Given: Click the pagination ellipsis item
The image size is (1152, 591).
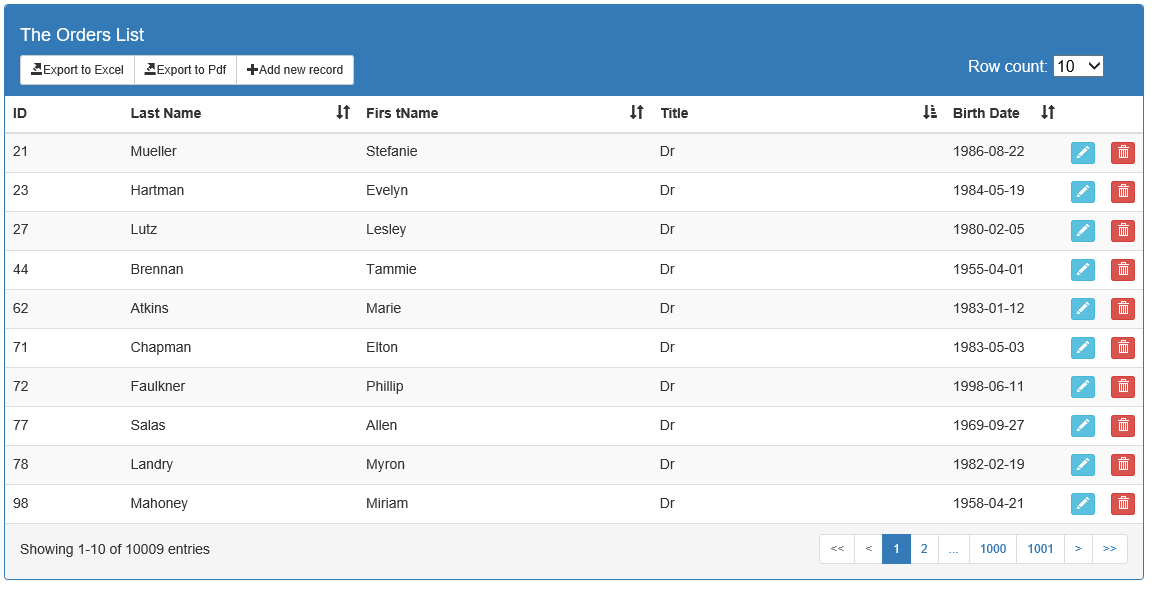Looking at the screenshot, I should click(954, 549).
